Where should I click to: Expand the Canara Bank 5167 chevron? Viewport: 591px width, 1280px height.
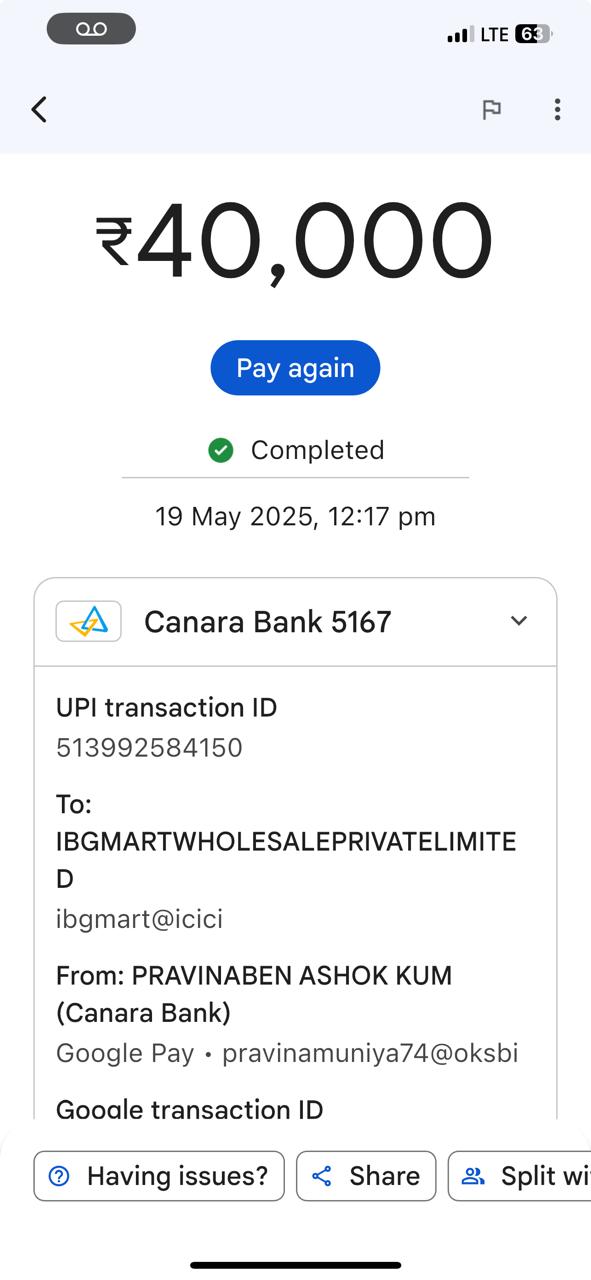518,621
